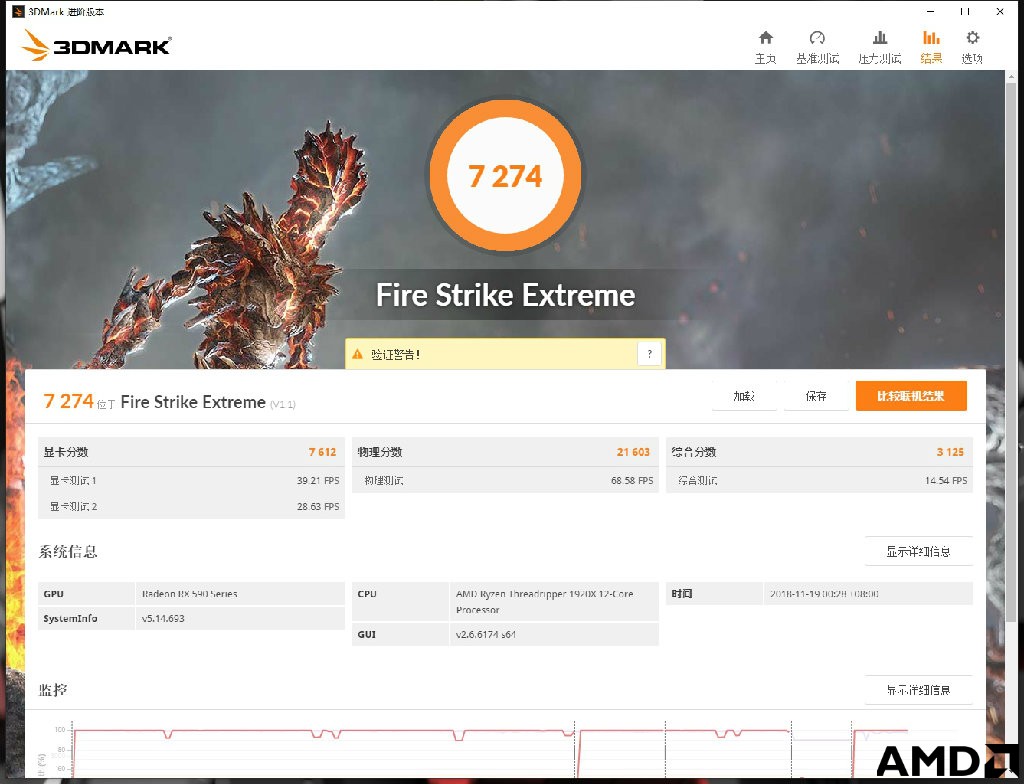Screen dimensions: 1024x784
Task: Click the yellow warning triangle icon
Action: click(x=357, y=354)
